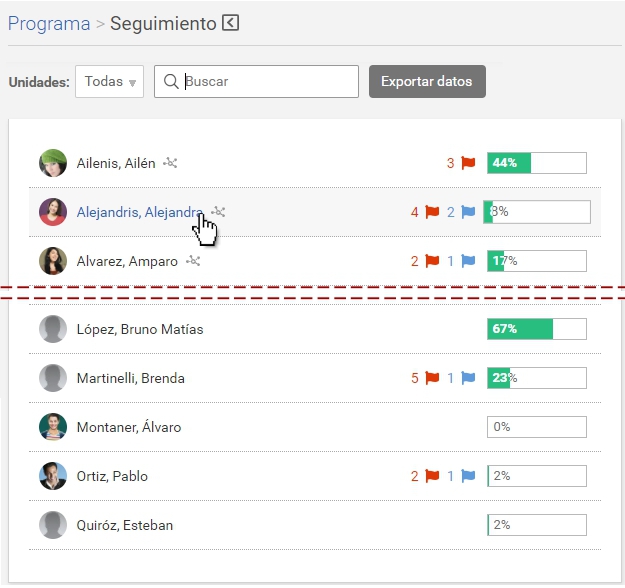
Task: Click the blue flag for Ortiz, Pablo
Action: [x=468, y=476]
